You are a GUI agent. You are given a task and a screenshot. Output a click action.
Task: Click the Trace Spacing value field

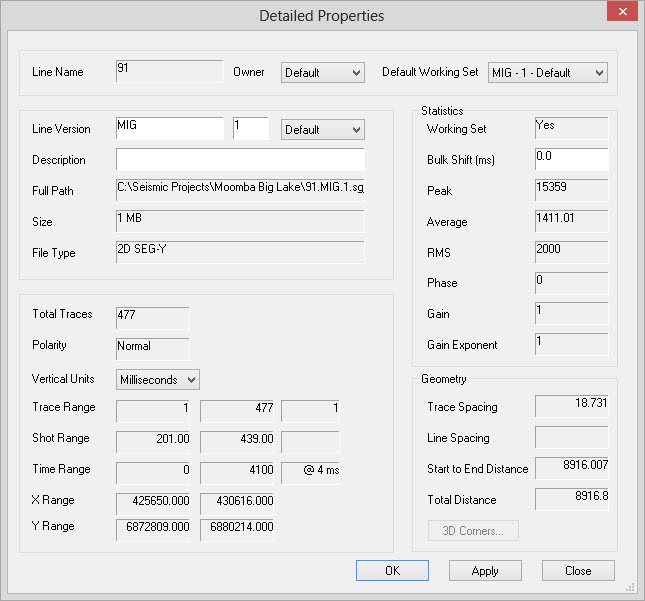571,407
